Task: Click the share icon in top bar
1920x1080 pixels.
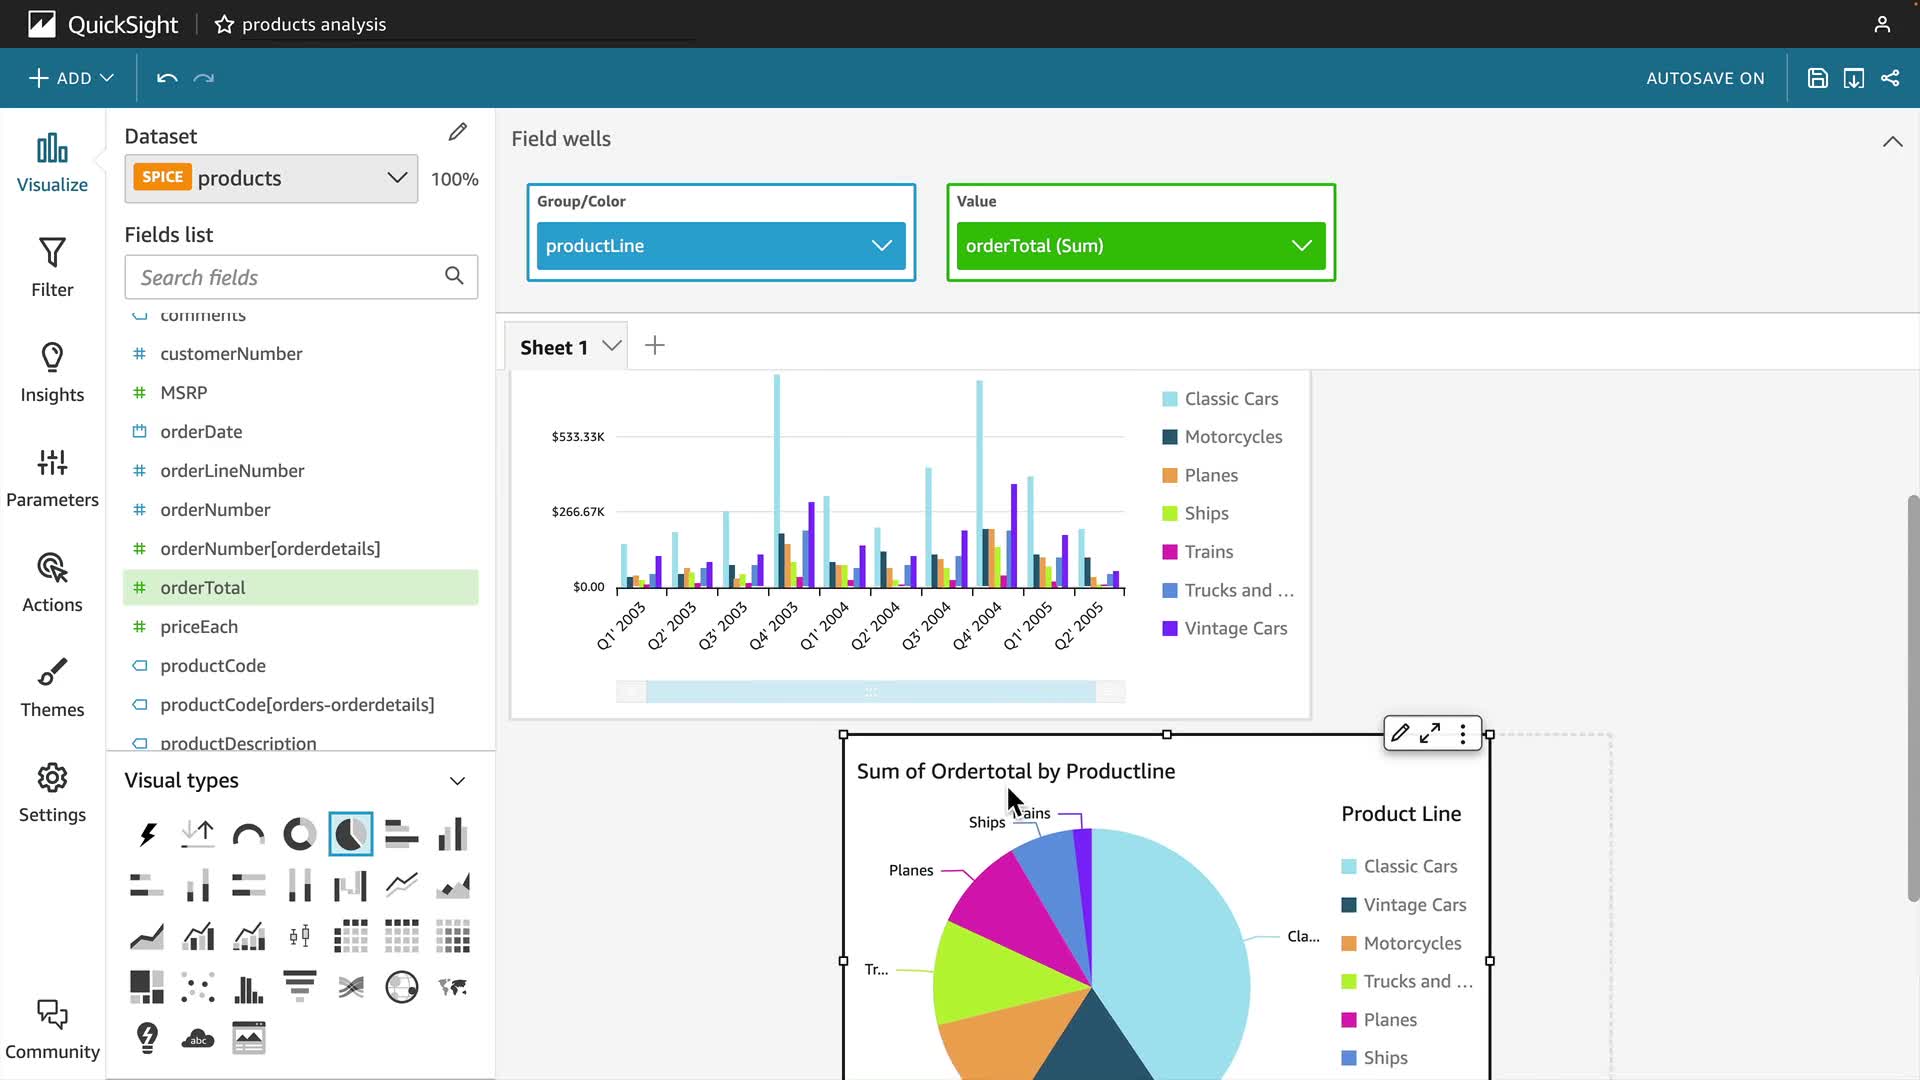Action: click(x=1890, y=78)
